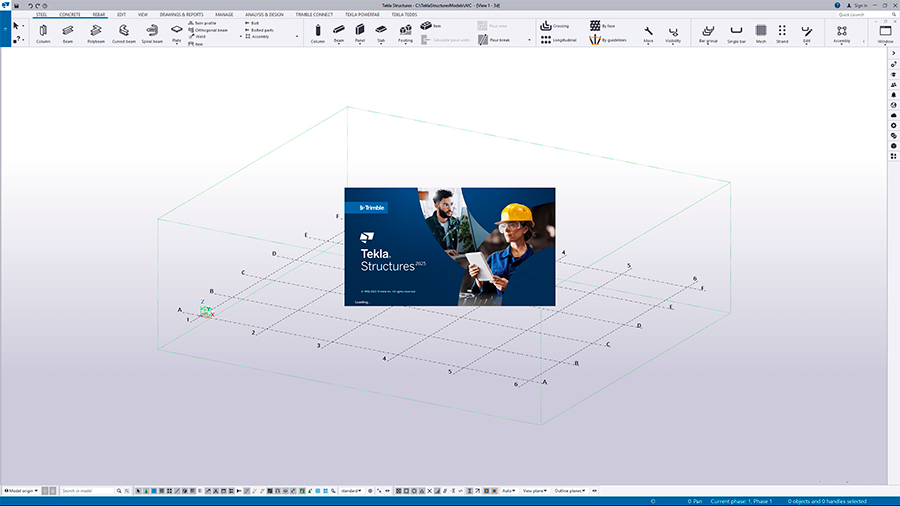This screenshot has height=506, width=900.
Task: Click the Crossing rebar icon
Action: 555,25
